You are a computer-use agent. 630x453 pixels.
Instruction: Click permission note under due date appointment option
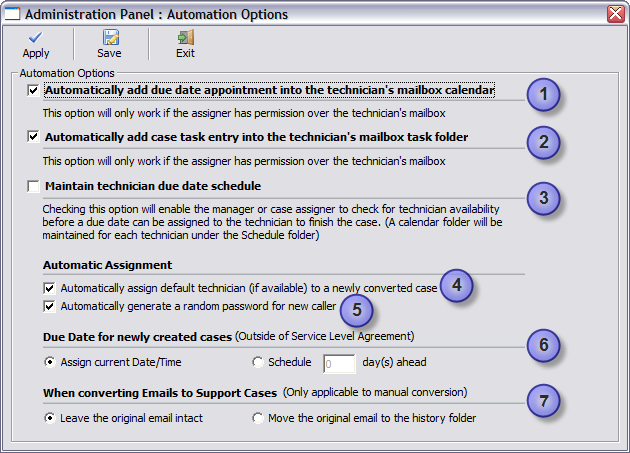(x=244, y=113)
